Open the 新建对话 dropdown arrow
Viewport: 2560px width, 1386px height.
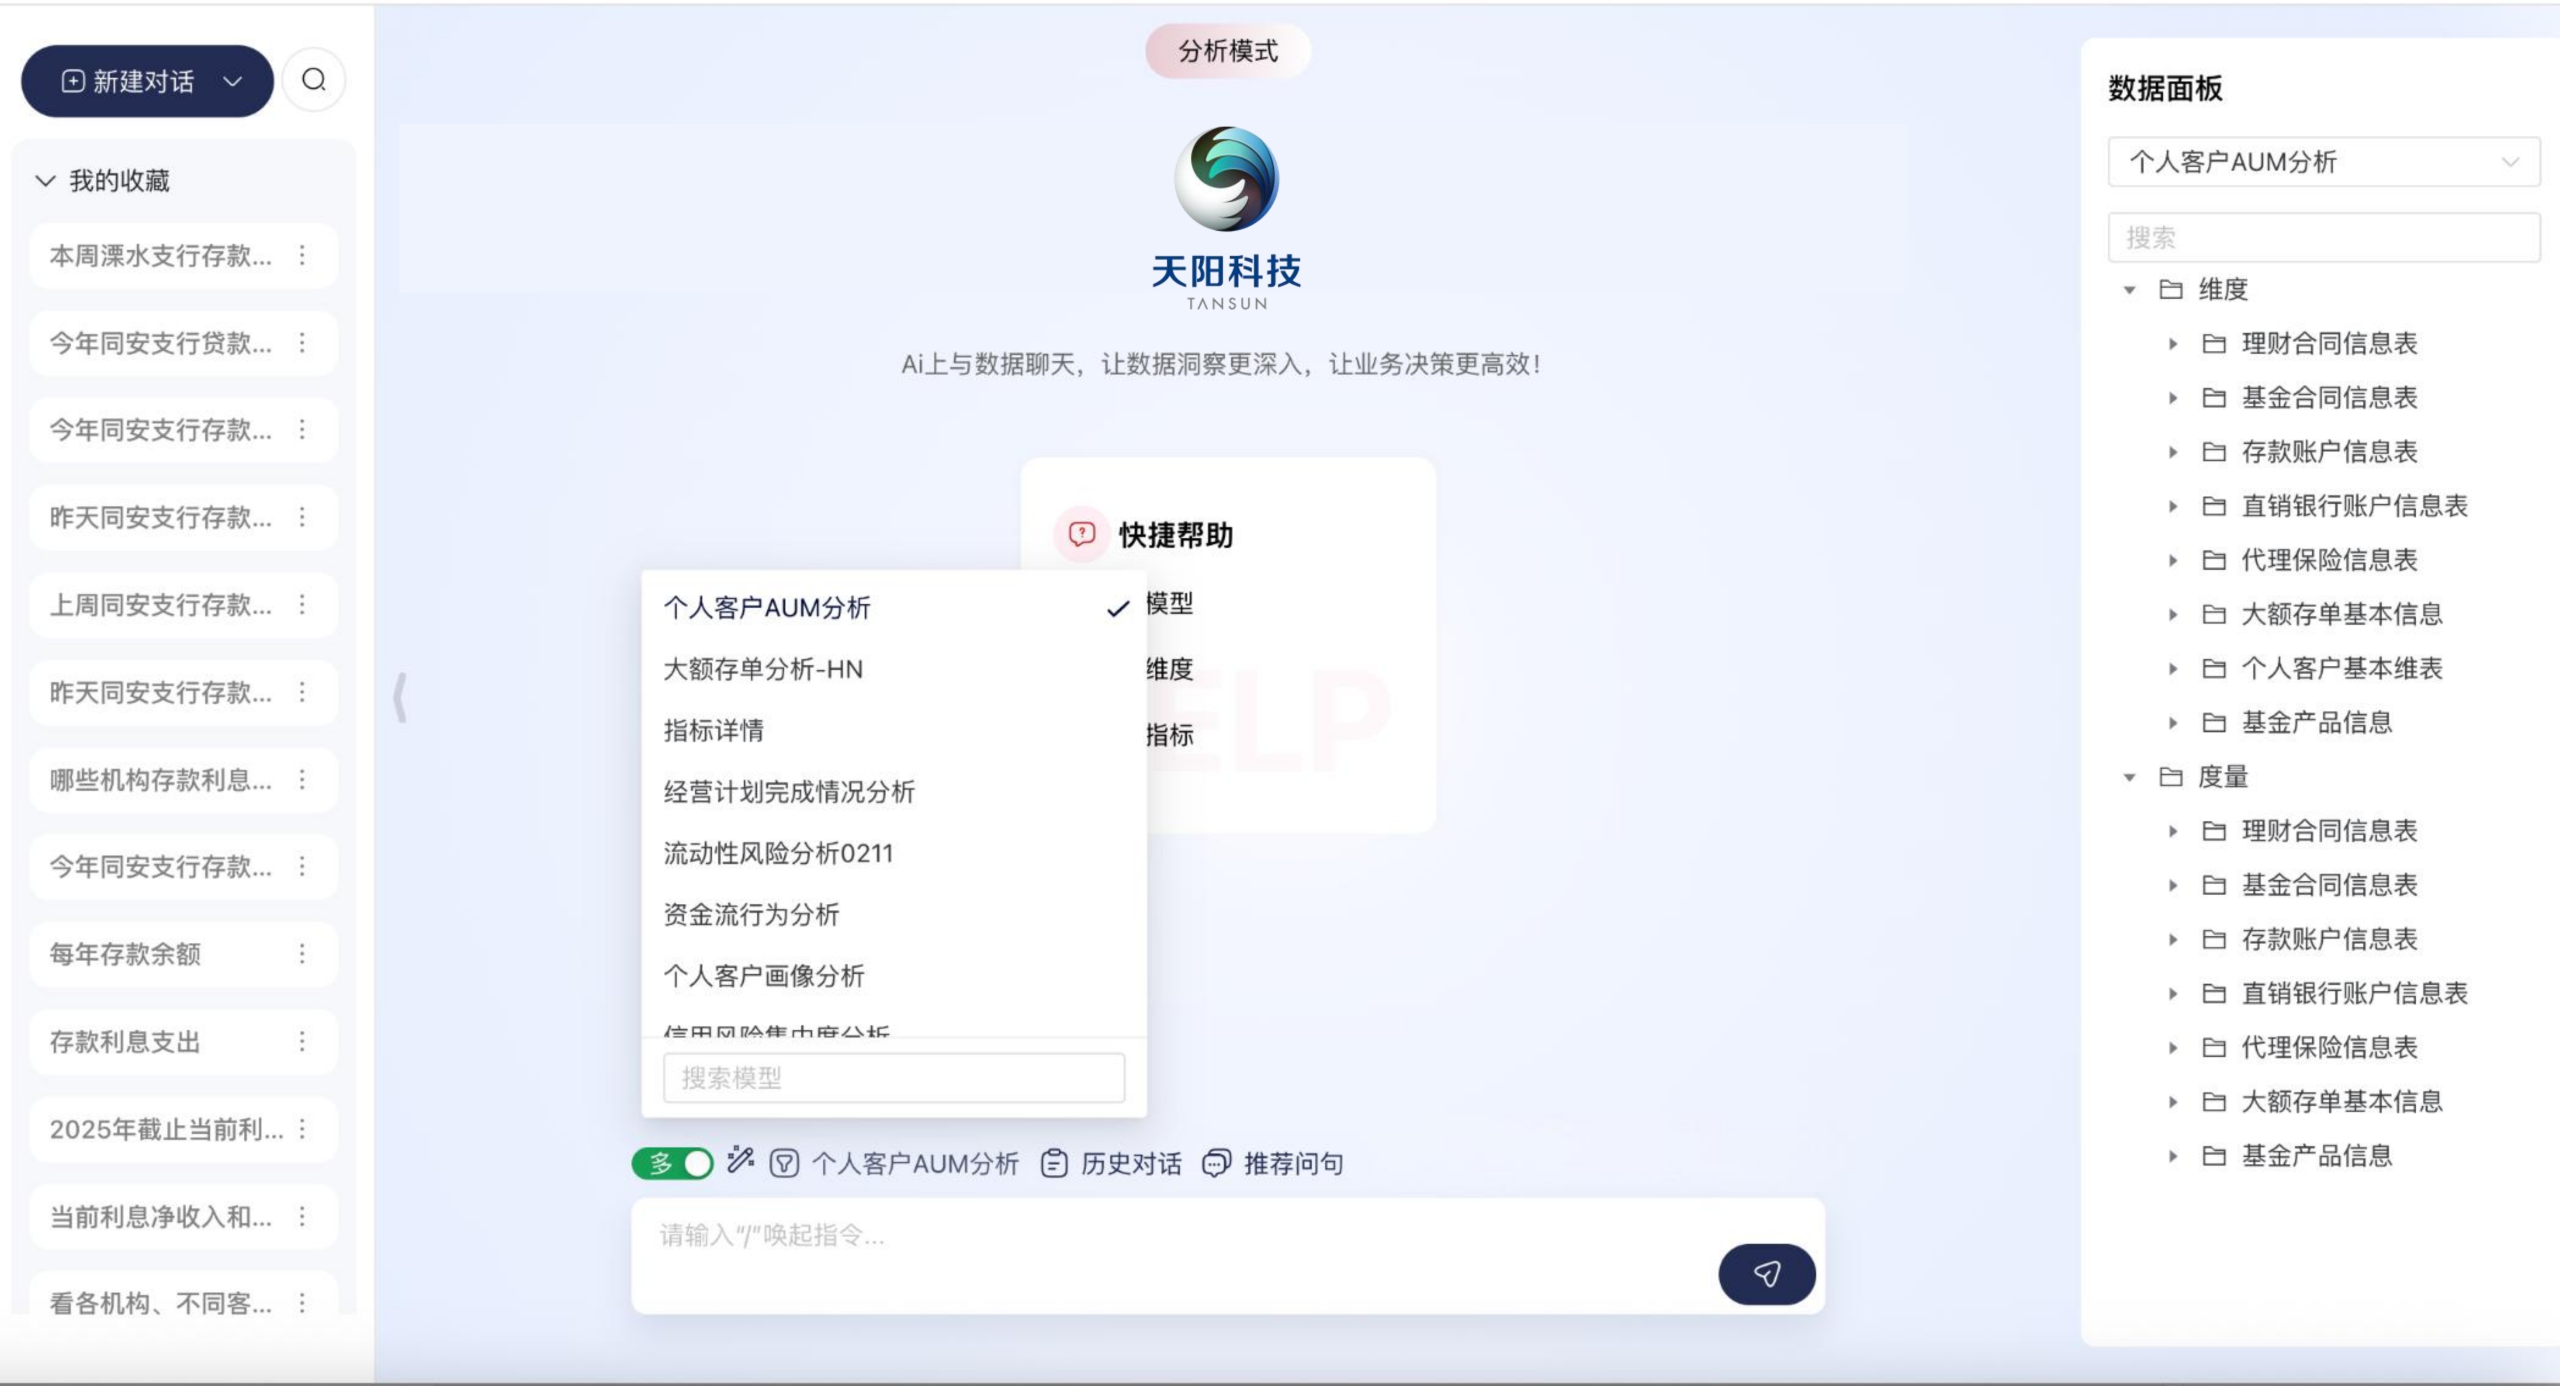[233, 81]
